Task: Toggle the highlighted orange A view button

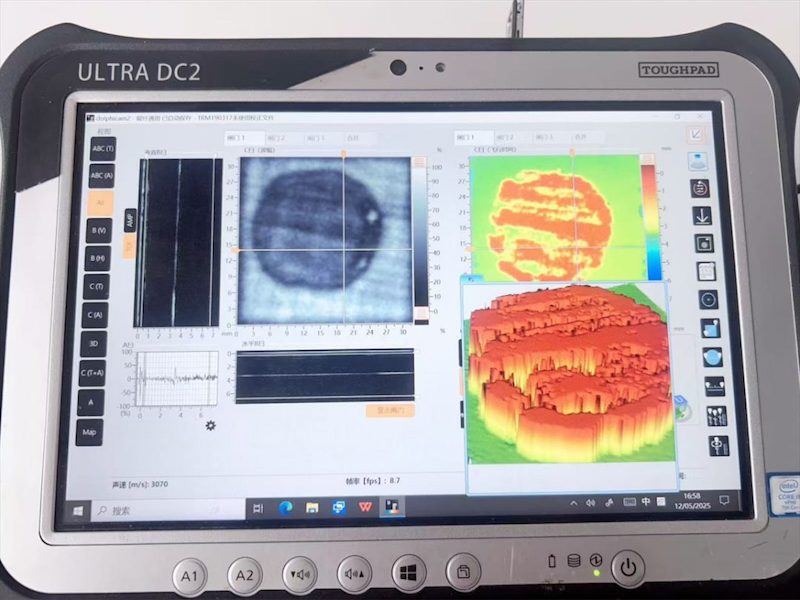Action: pos(101,203)
